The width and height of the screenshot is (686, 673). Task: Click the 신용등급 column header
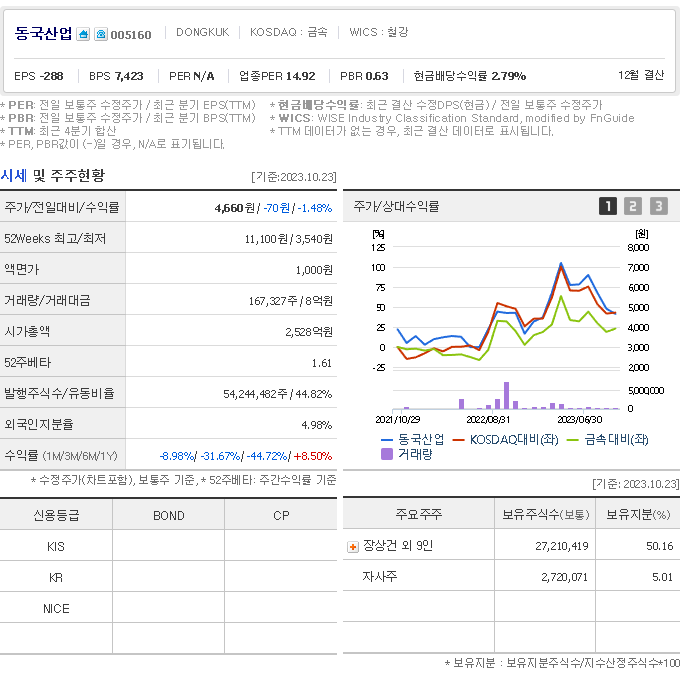click(56, 515)
